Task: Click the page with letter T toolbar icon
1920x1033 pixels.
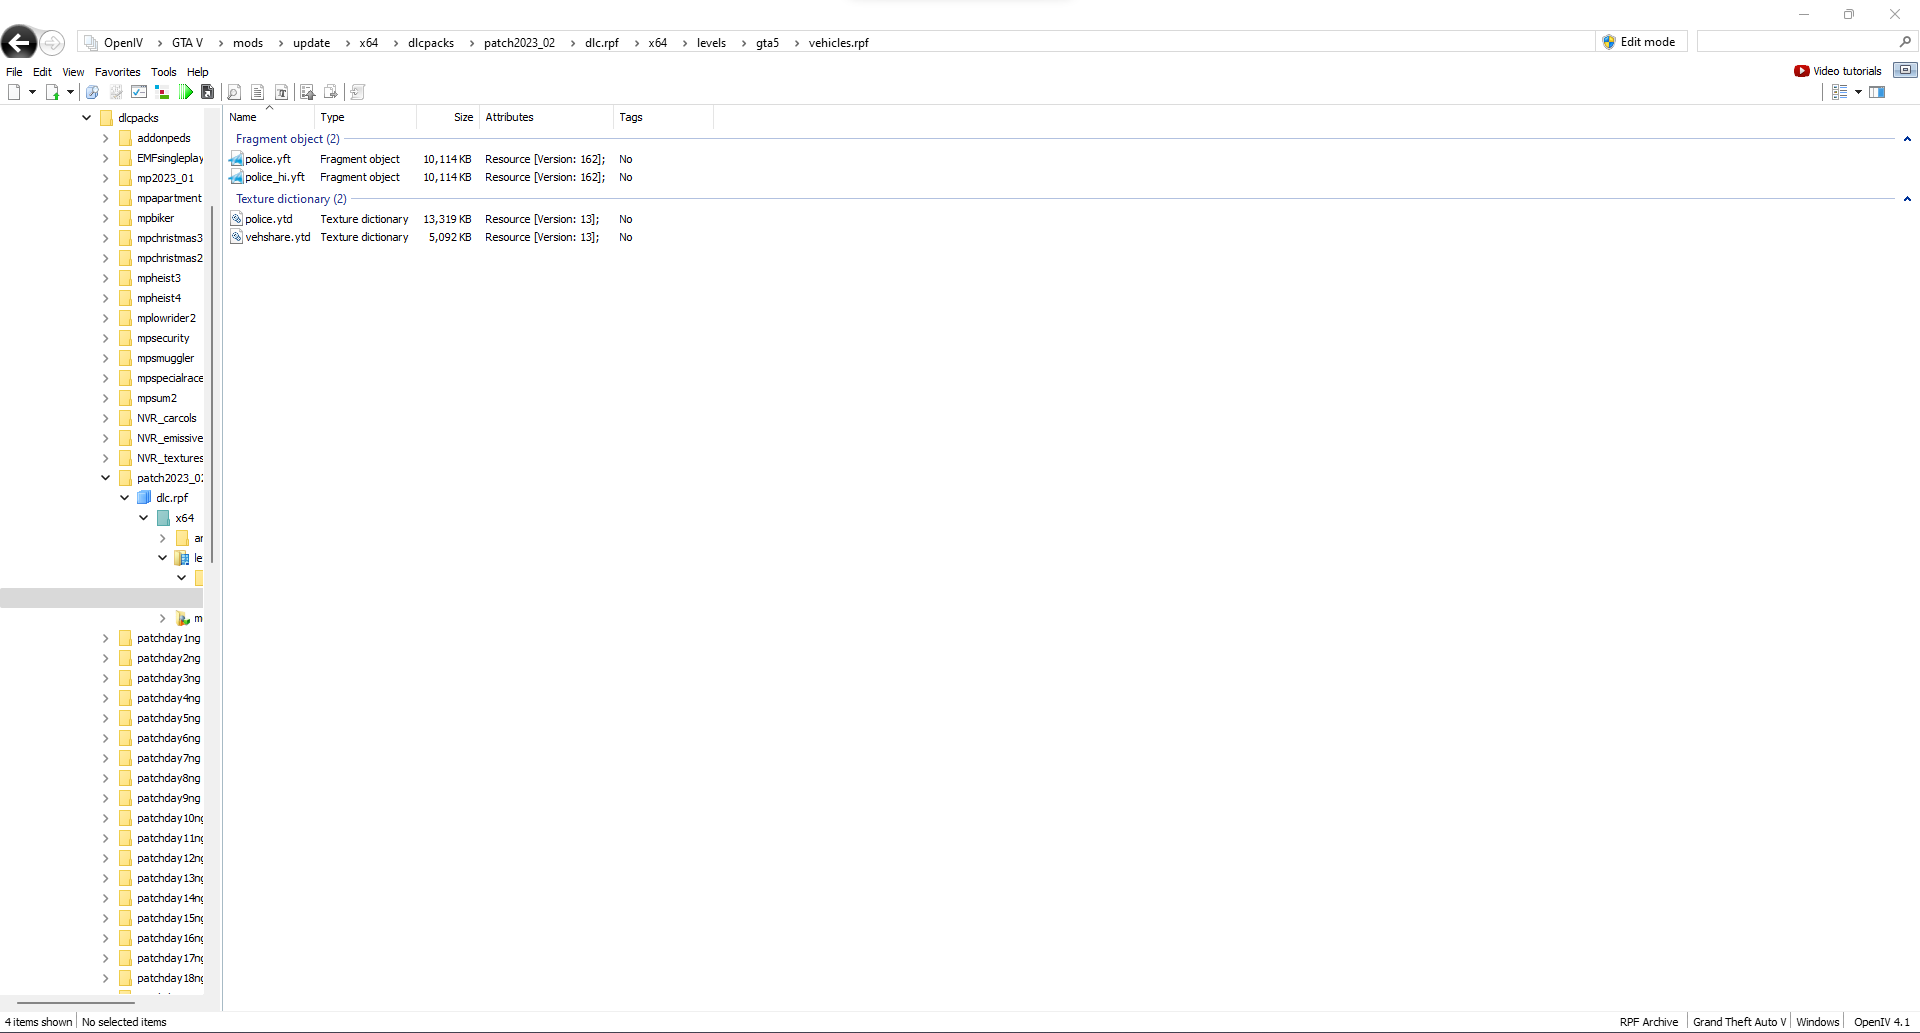Action: point(281,92)
